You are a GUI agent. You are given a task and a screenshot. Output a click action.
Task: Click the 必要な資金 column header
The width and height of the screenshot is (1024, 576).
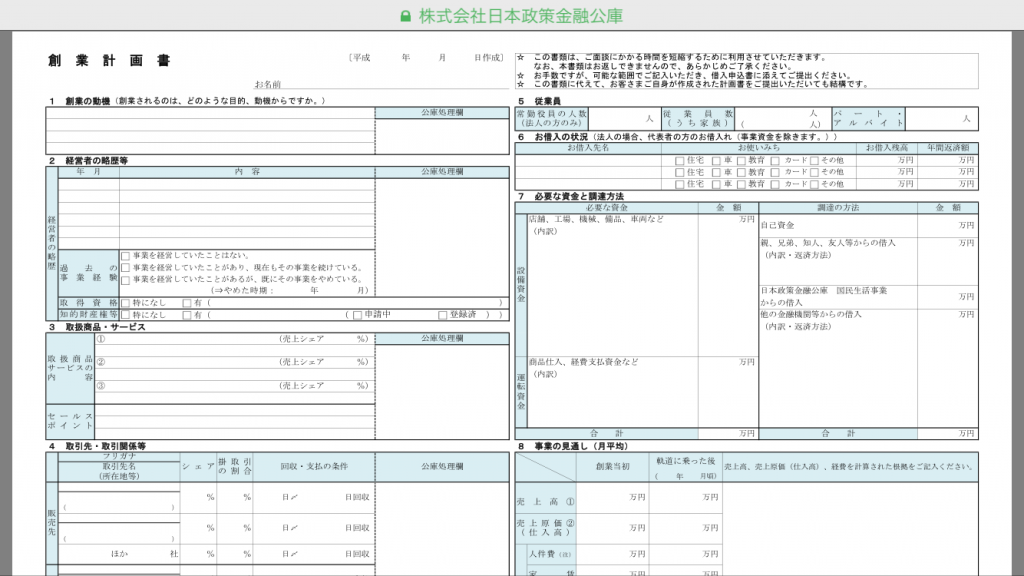606,208
